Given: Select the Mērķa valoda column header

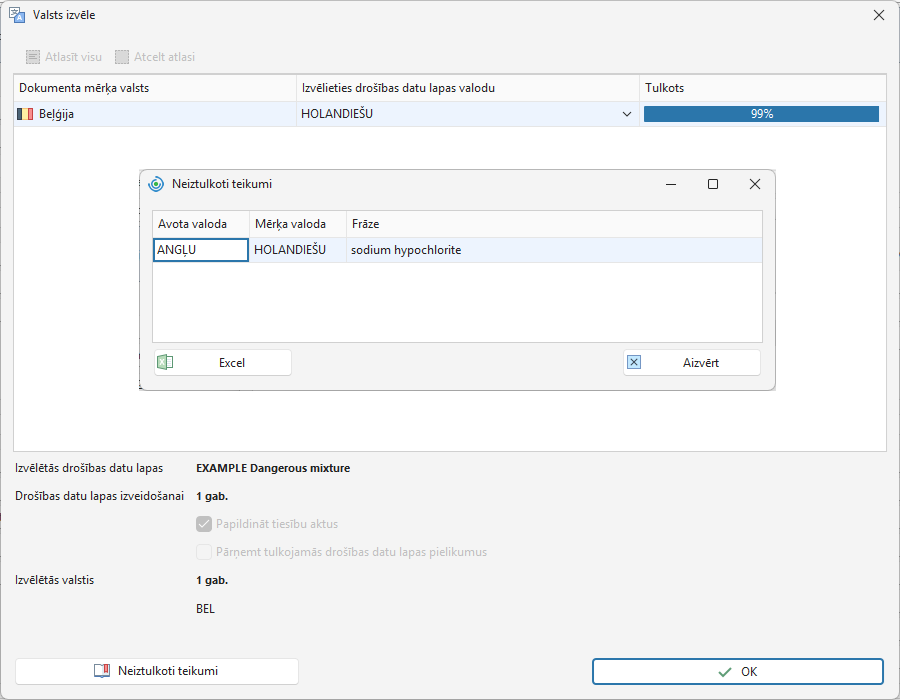Looking at the screenshot, I should tap(298, 224).
